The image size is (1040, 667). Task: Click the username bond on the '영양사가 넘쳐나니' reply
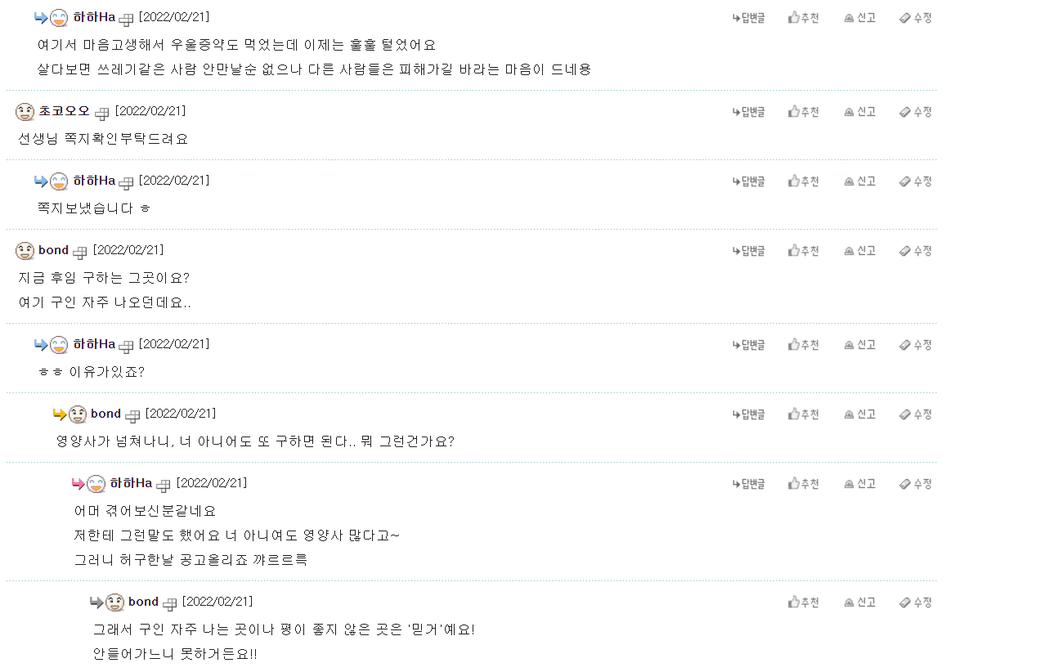[x=106, y=414]
